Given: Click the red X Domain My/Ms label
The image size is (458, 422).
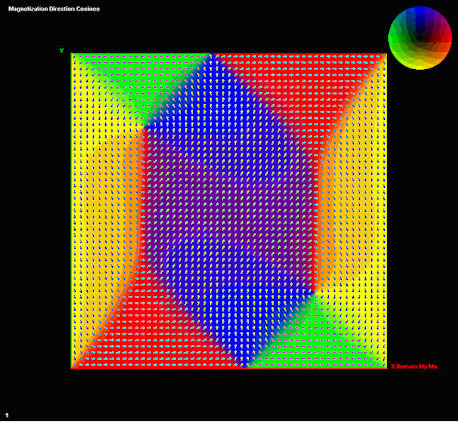Looking at the screenshot, I should coord(414,366).
